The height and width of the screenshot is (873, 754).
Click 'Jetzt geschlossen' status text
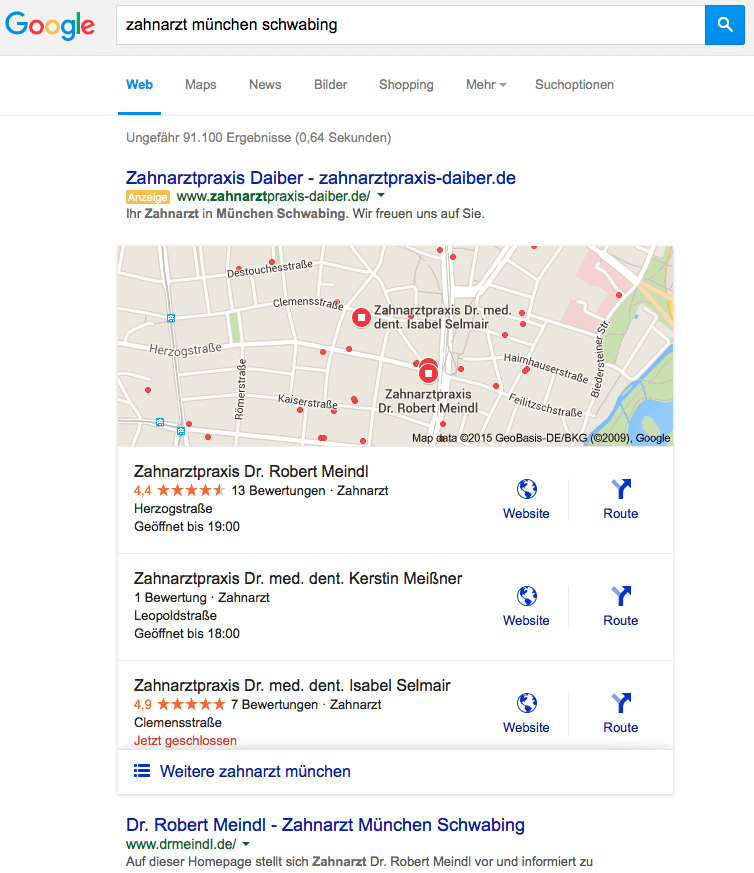185,740
